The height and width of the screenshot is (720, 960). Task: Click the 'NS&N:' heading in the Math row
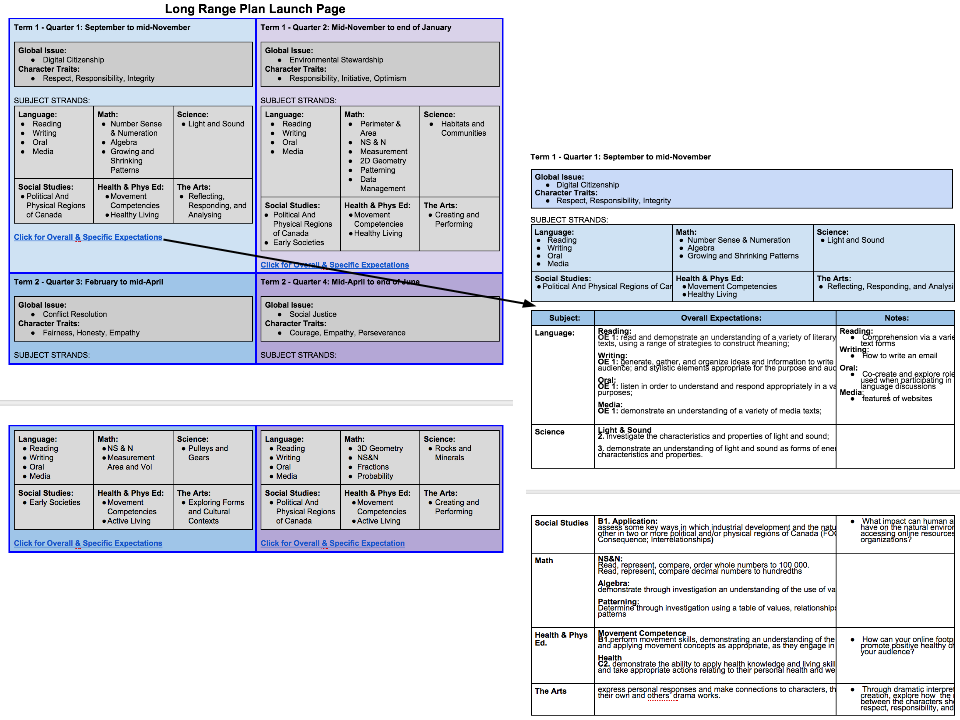click(x=610, y=559)
